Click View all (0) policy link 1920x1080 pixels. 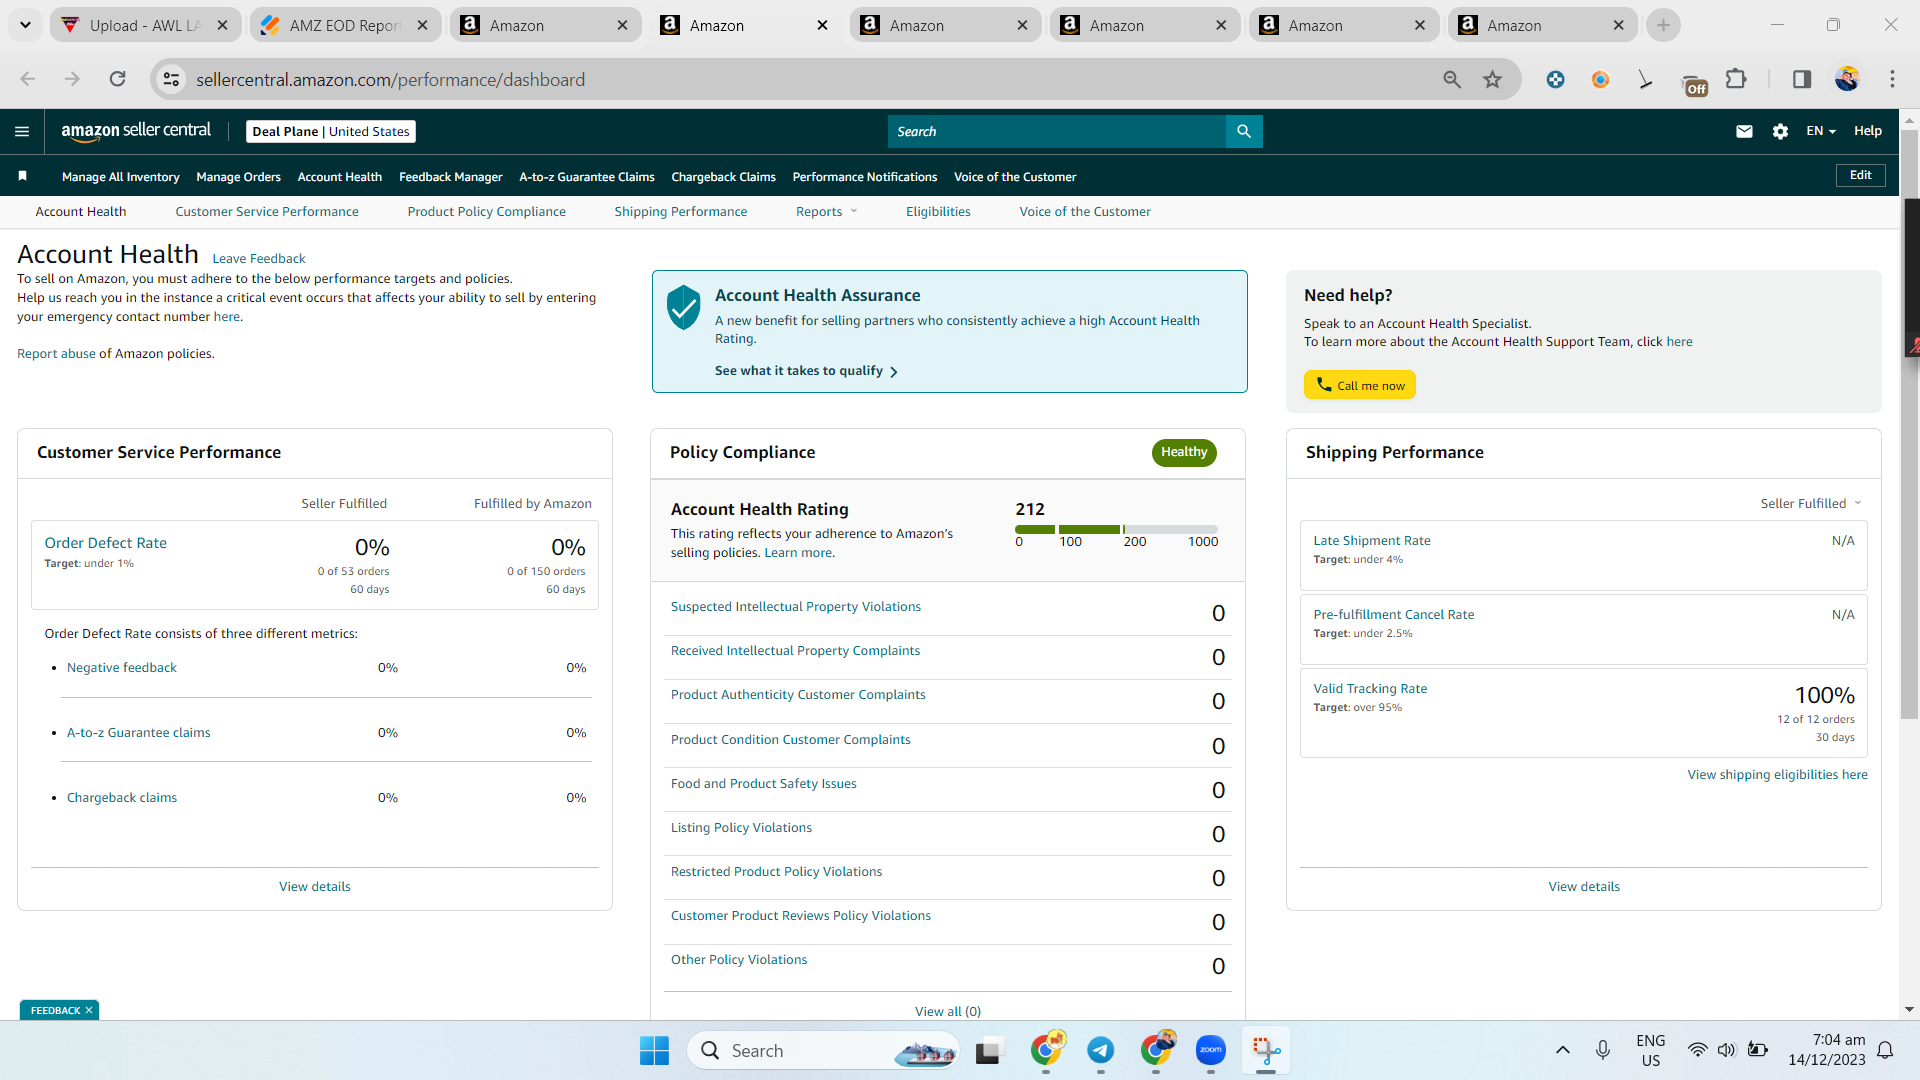(948, 1011)
